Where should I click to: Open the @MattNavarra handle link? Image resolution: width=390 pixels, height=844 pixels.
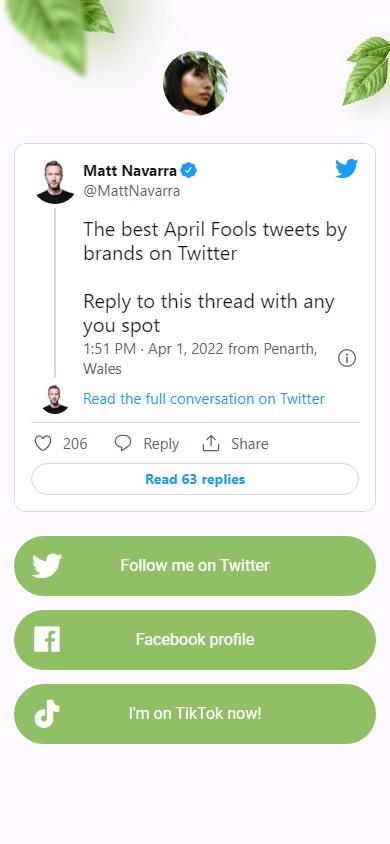pyautogui.click(x=132, y=191)
